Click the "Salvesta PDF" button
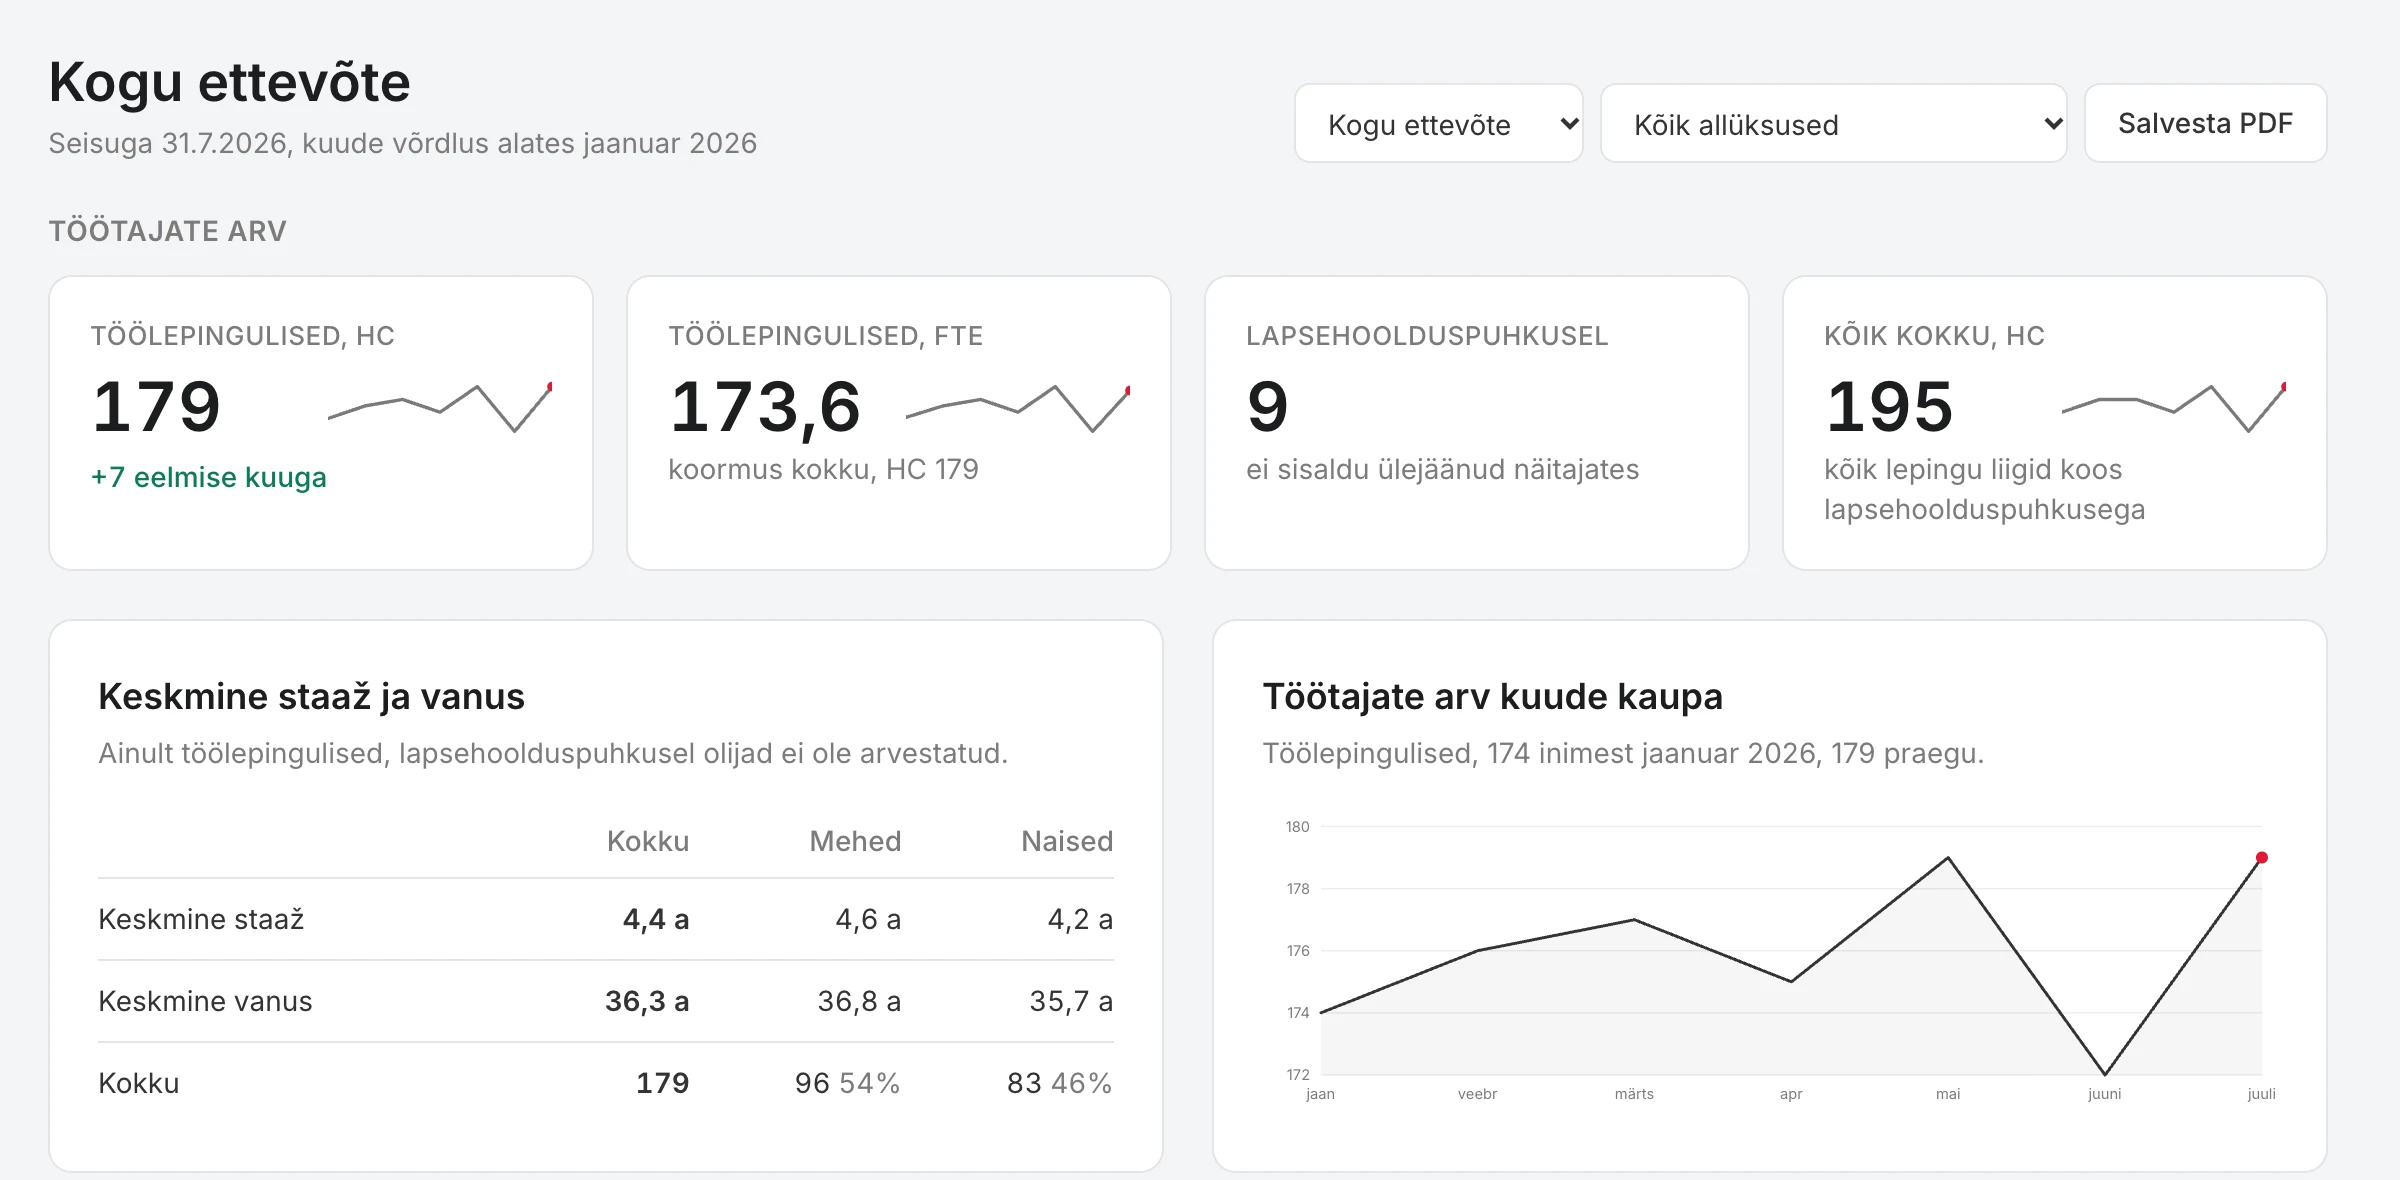 pyautogui.click(x=2205, y=123)
